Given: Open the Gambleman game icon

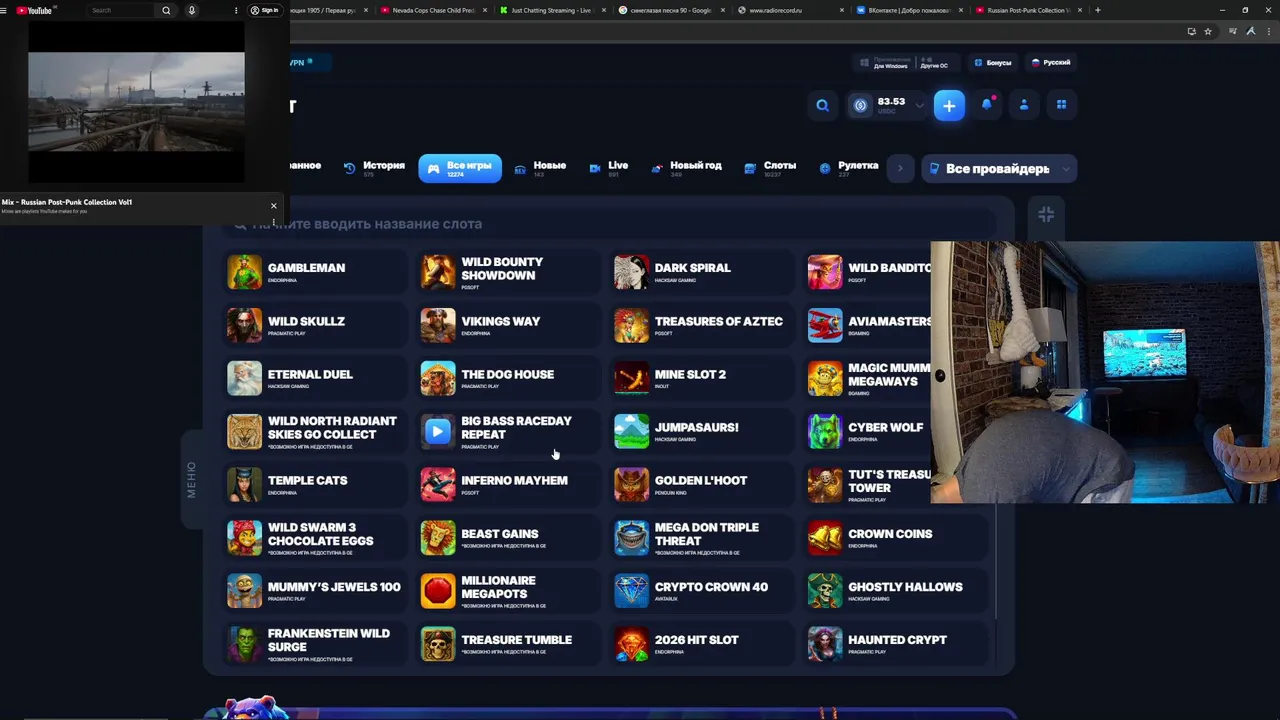Looking at the screenshot, I should (244, 272).
